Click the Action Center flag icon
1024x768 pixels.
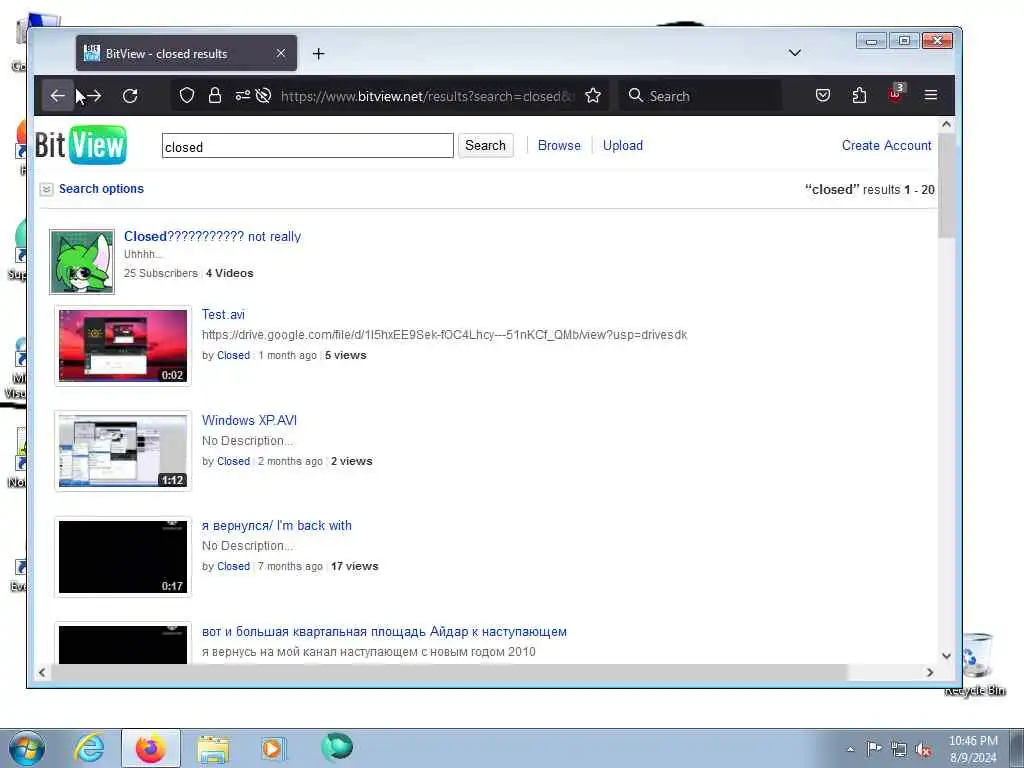[x=874, y=748]
